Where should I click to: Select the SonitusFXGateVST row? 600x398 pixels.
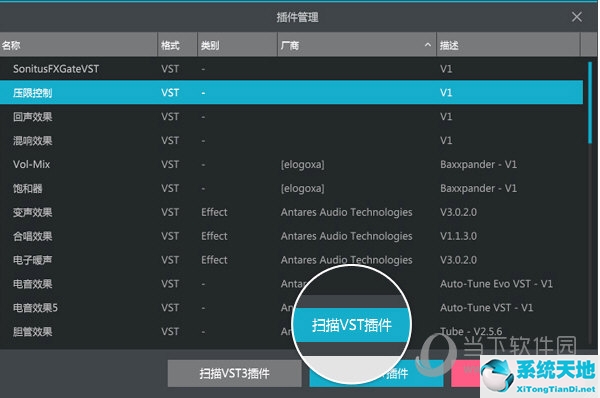[x=291, y=69]
